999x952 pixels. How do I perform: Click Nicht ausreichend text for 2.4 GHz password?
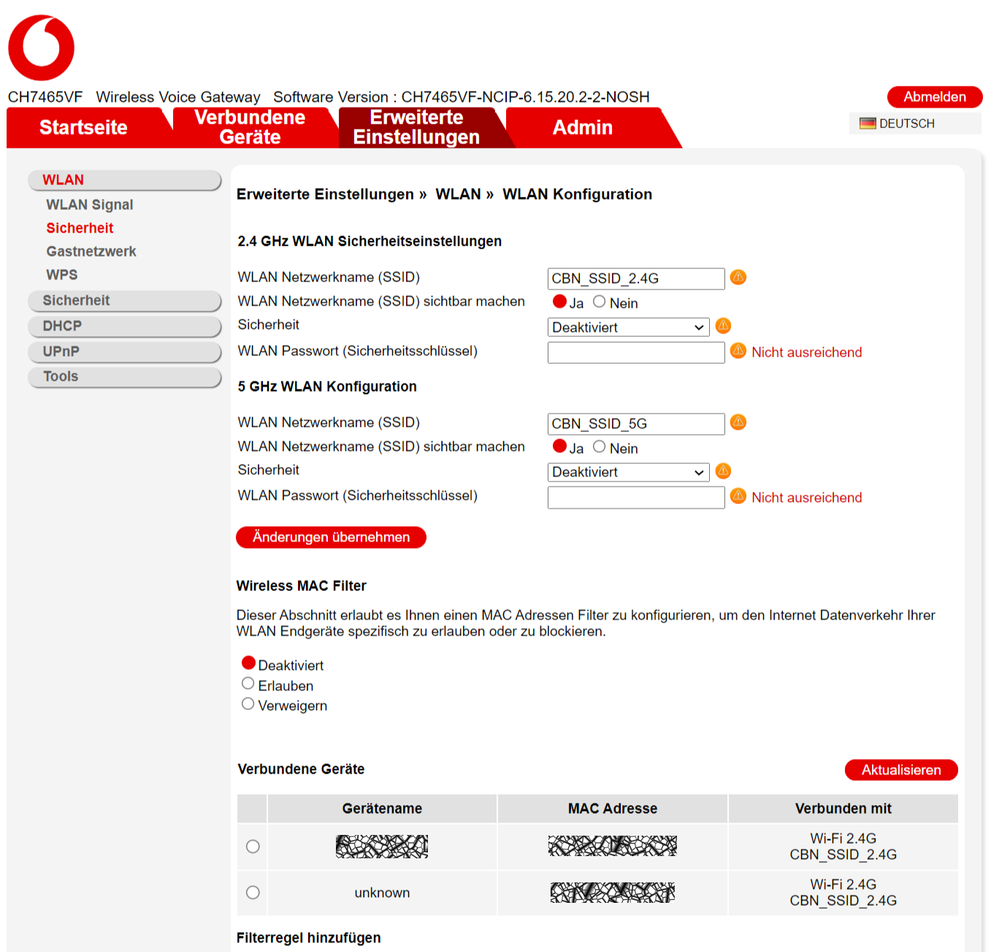click(807, 352)
